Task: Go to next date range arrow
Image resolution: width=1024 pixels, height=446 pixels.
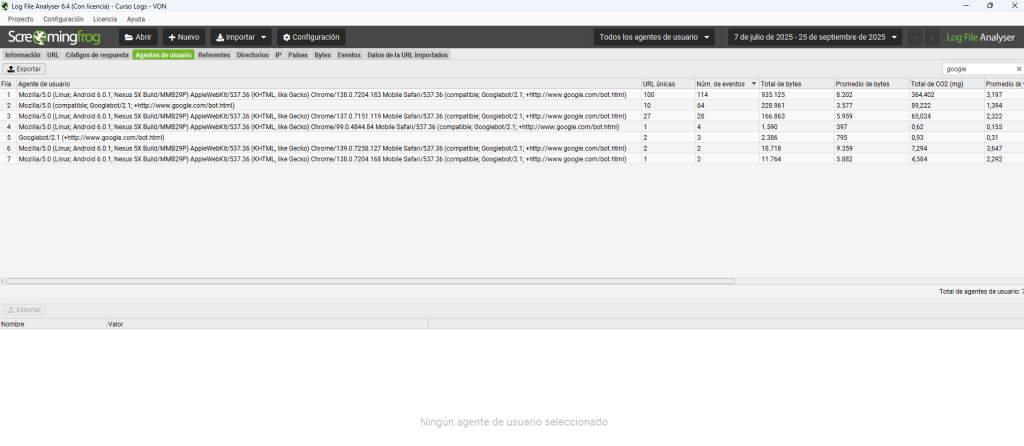Action: (932, 37)
